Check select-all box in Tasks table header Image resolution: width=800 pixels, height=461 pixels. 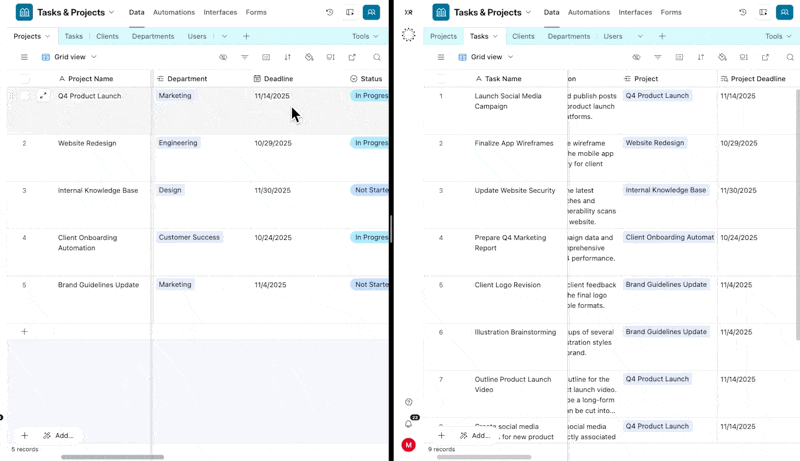pos(441,79)
